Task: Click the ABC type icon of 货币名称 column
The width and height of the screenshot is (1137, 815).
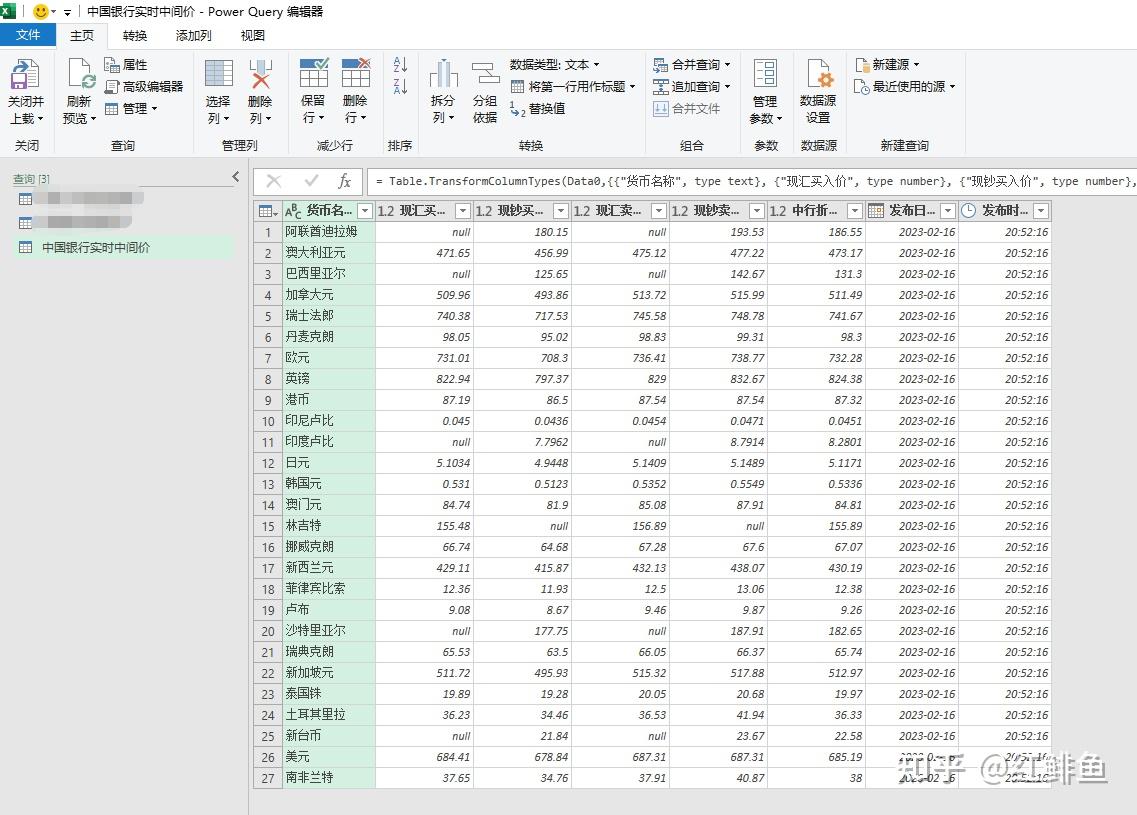Action: point(293,211)
